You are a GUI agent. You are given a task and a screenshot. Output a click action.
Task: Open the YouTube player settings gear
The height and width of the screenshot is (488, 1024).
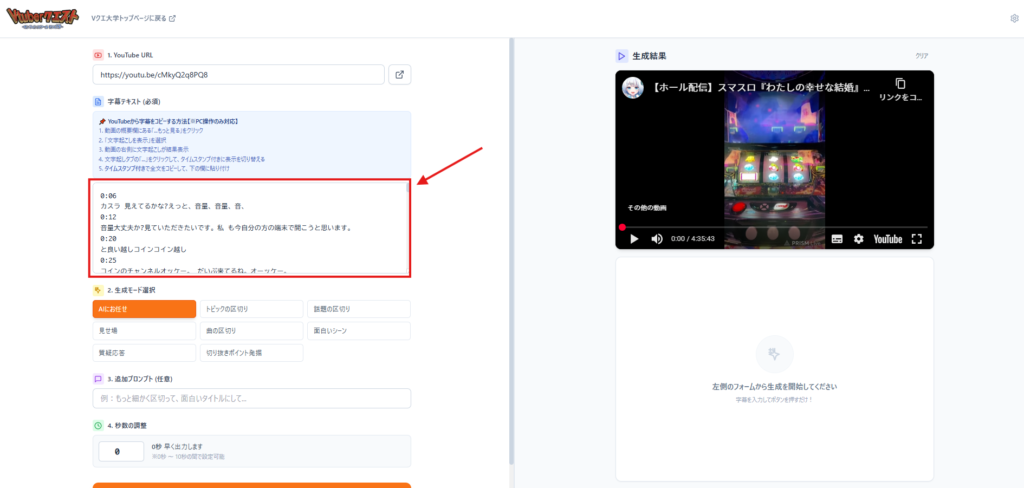point(859,239)
